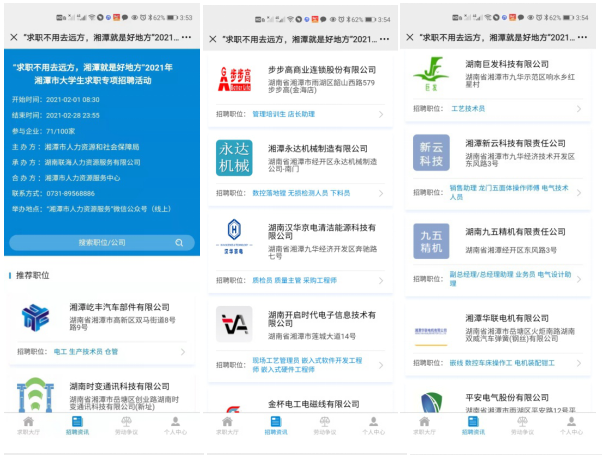Open the green 巨发 company logo

click(431, 74)
